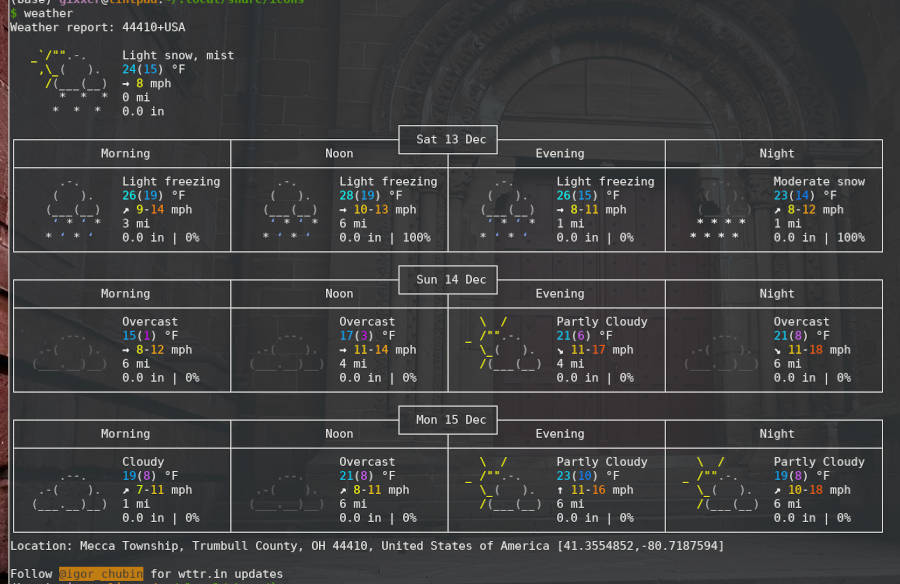Image resolution: width=900 pixels, height=584 pixels.
Task: Open the @igor_chubin highlighted link
Action: click(99, 574)
